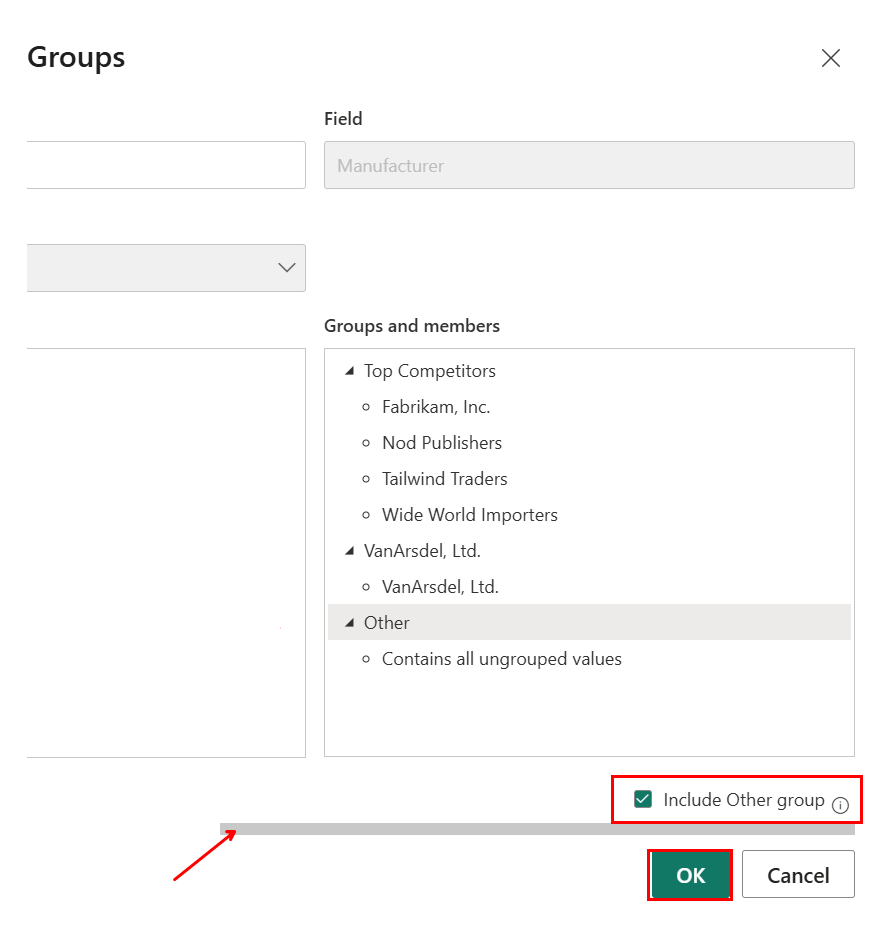Select the Top Competitors group header
This screenshot has height=928, width=882.
coord(430,371)
